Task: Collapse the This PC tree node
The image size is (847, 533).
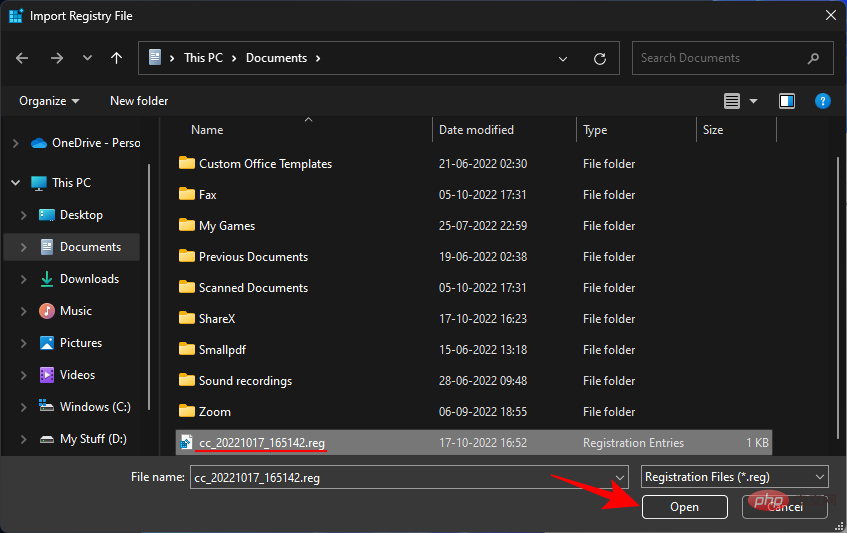Action: point(16,183)
